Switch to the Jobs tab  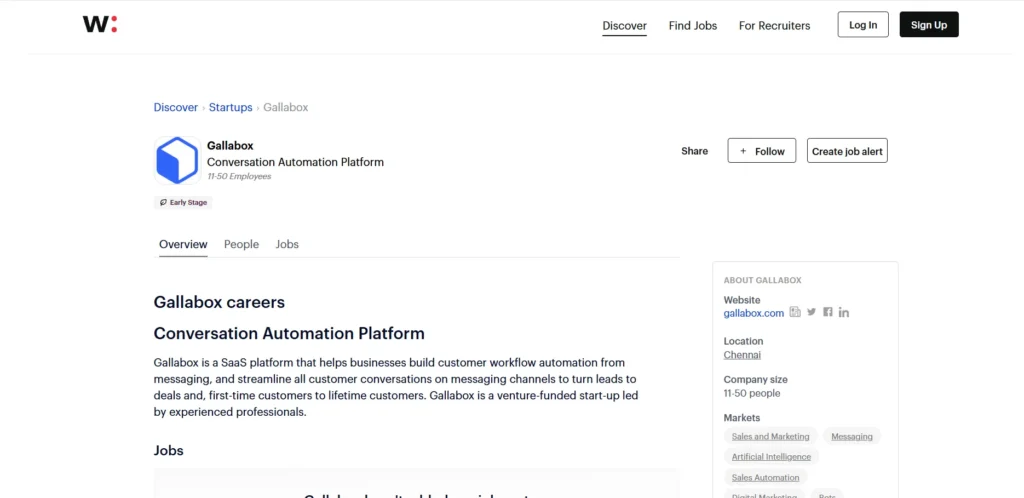click(x=287, y=244)
